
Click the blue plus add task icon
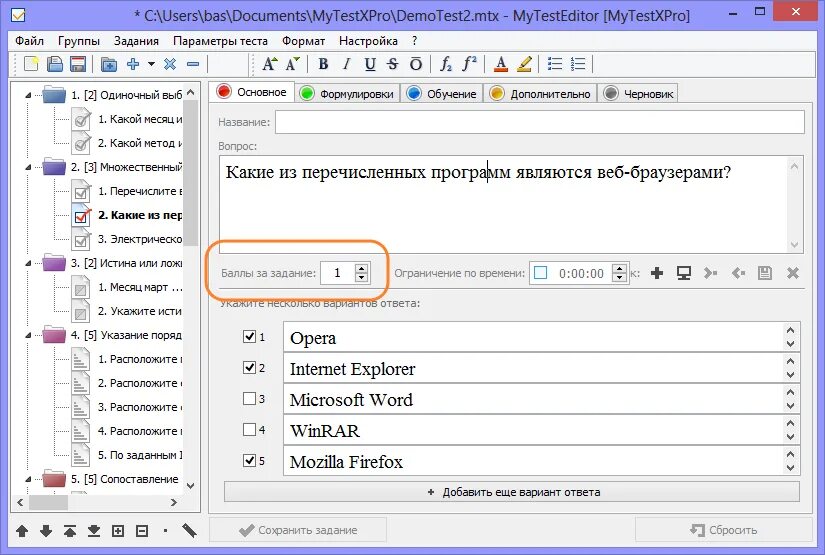point(133,64)
